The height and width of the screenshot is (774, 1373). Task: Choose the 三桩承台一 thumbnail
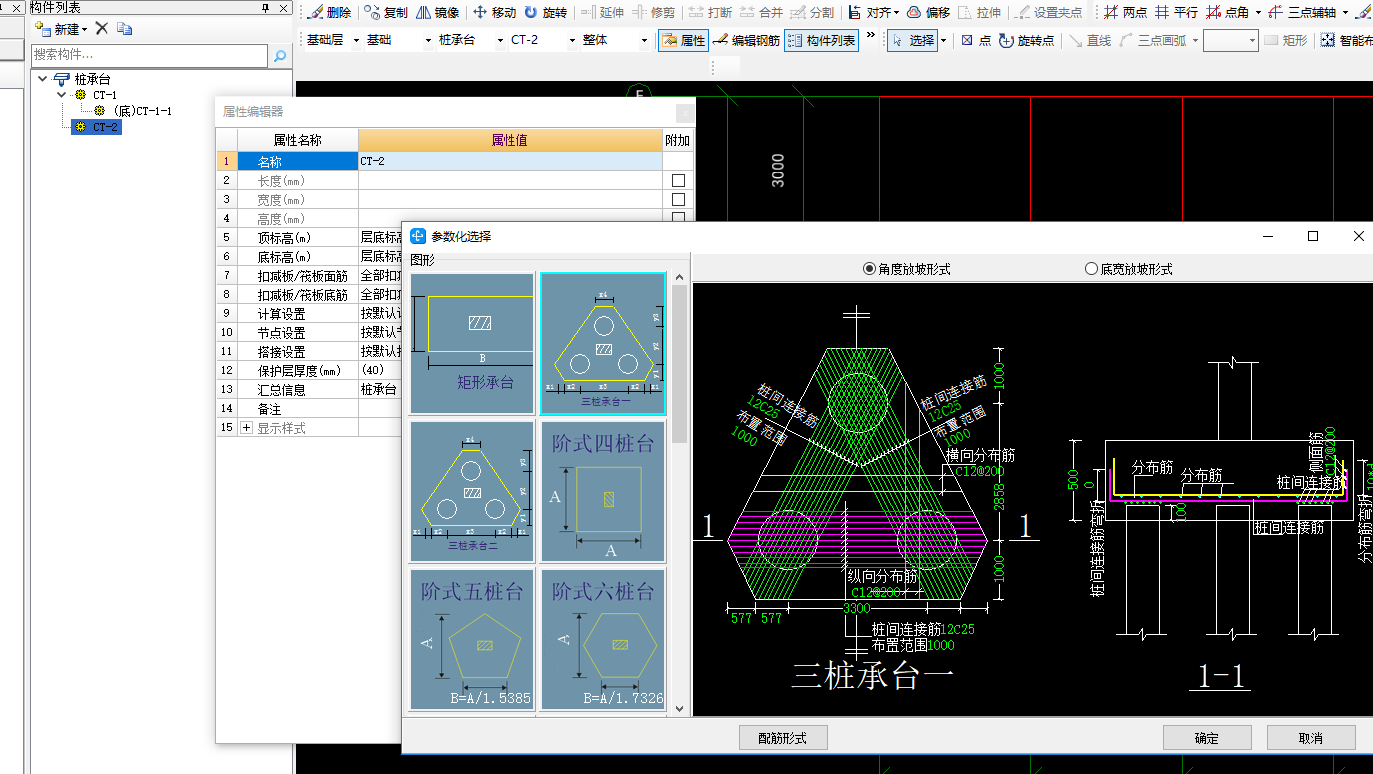coord(603,343)
